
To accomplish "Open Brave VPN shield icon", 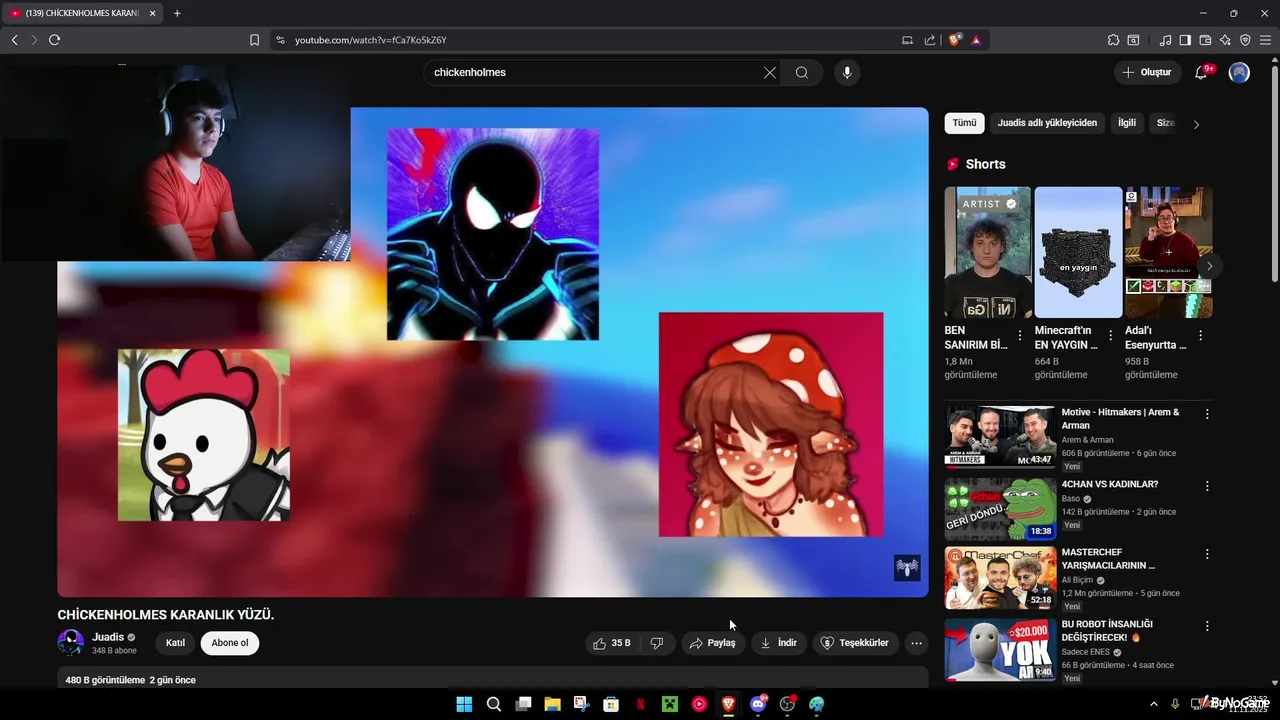I will click(1245, 40).
